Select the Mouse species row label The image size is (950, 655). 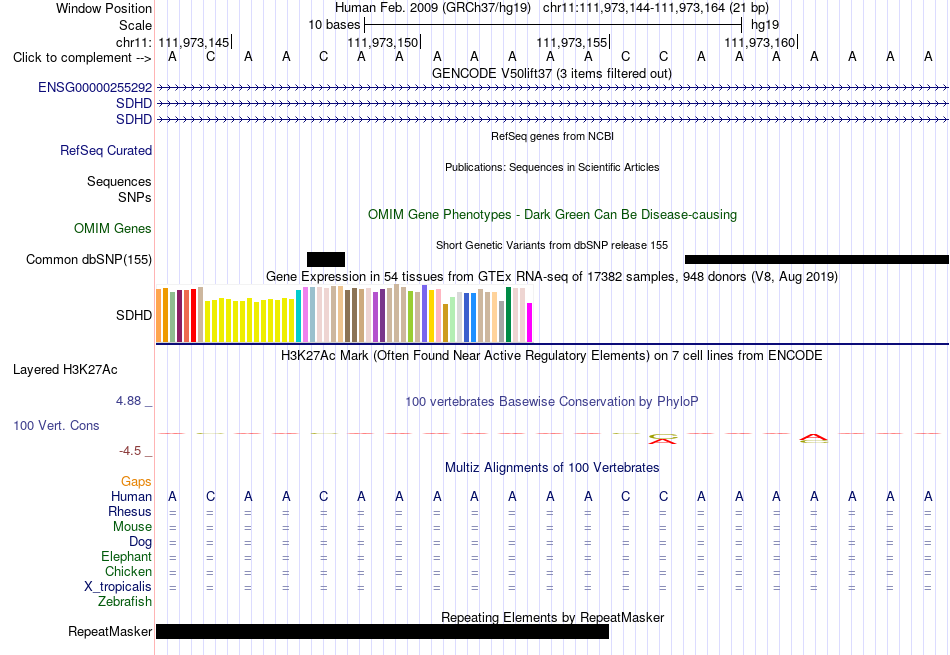point(132,527)
